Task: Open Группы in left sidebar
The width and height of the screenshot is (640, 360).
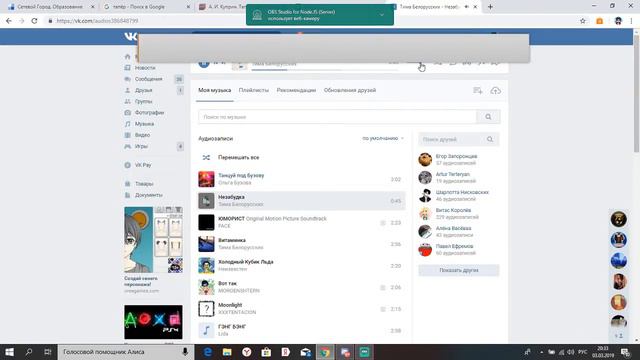Action: [143, 101]
